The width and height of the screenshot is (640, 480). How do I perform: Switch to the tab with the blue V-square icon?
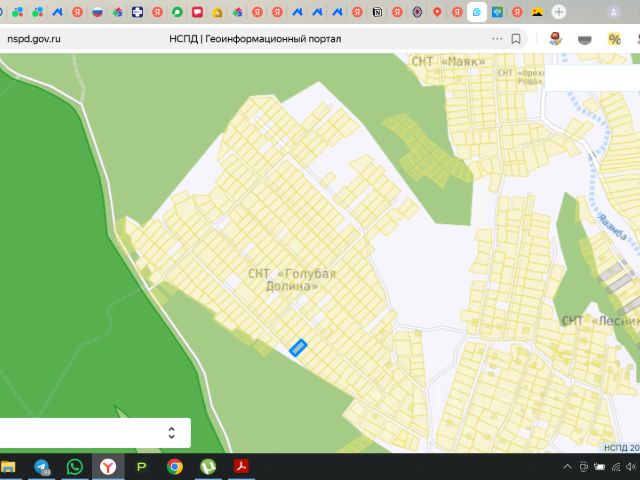coord(497,12)
